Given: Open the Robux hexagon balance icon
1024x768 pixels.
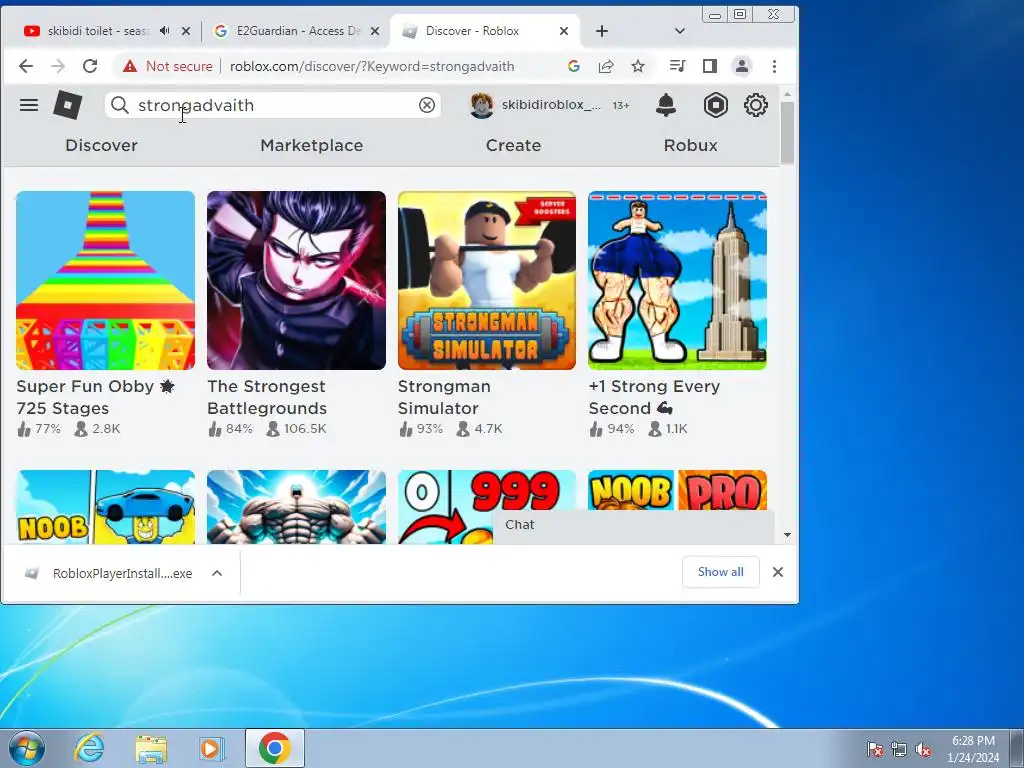Looking at the screenshot, I should 716,105.
